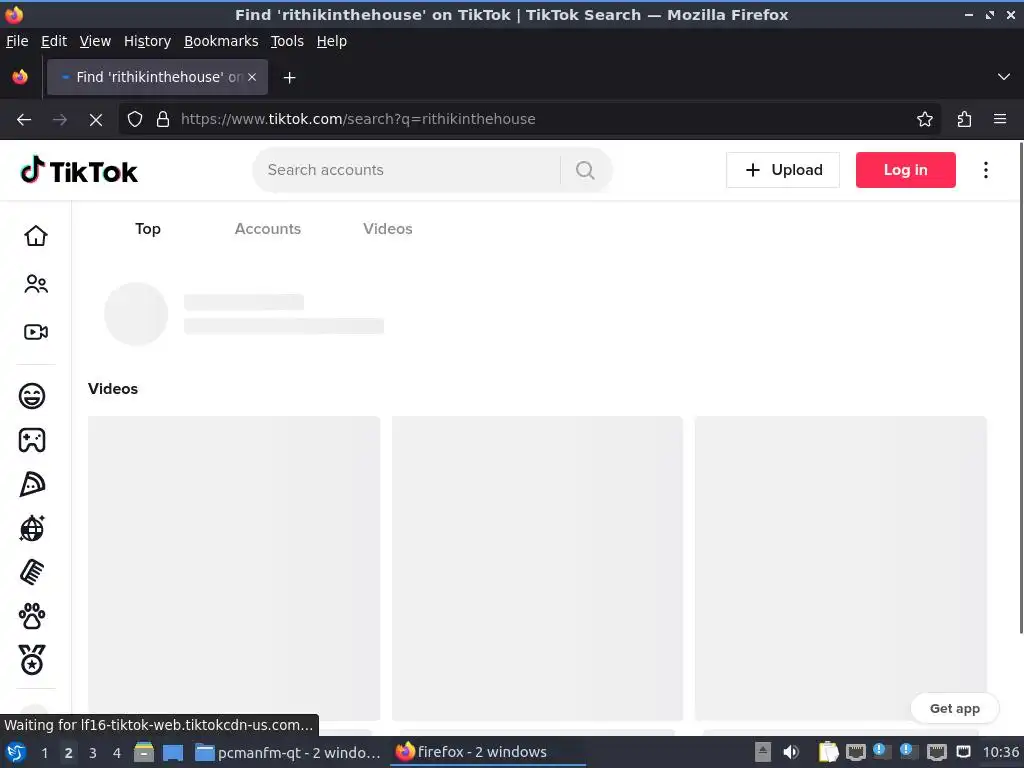Open the View menu
Screen dimensions: 1024x768
coord(95,41)
